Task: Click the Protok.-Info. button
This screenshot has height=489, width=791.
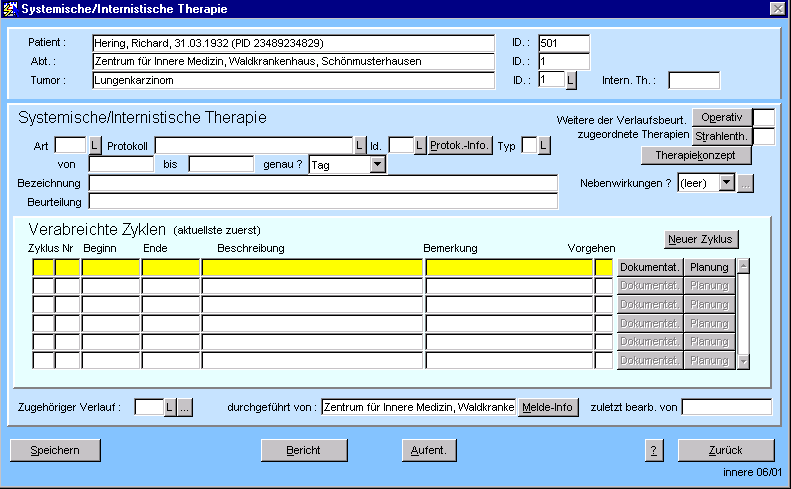Action: point(461,146)
